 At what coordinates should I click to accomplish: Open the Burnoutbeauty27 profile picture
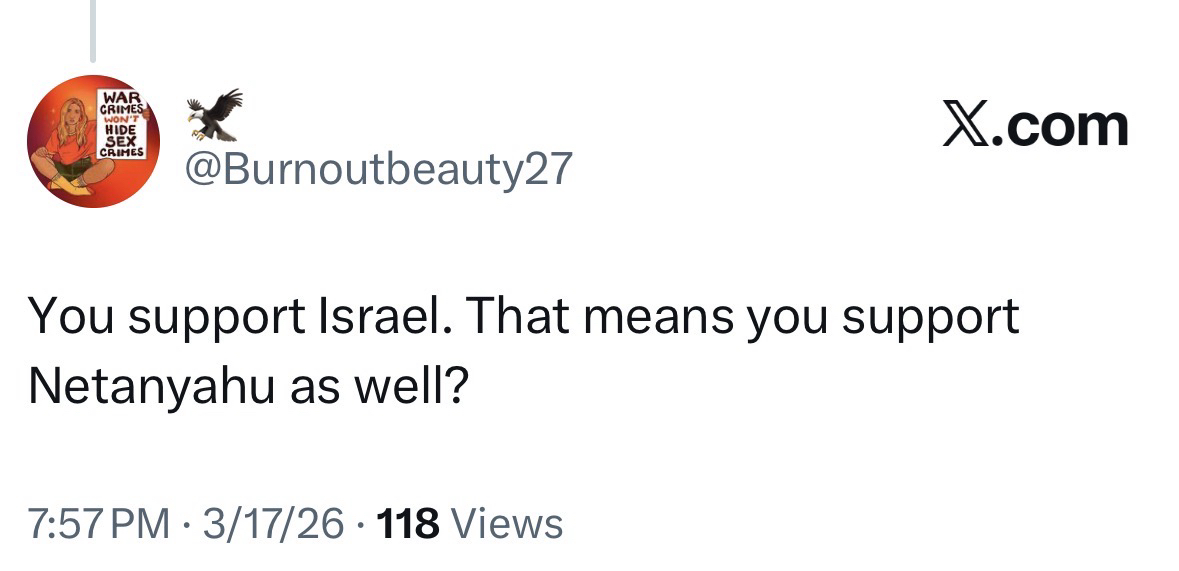pos(93,141)
